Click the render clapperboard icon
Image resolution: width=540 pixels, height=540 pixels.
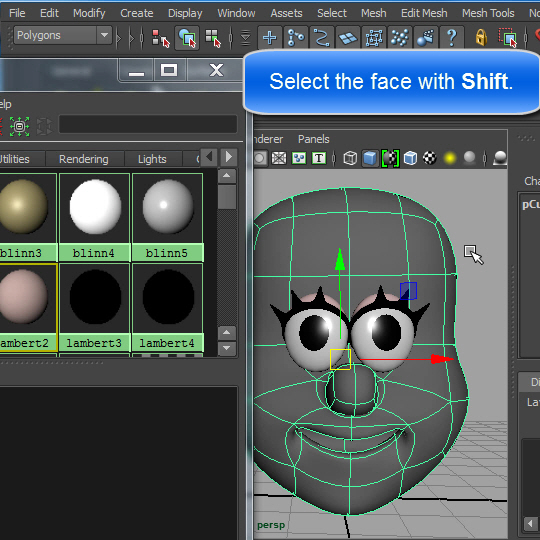coord(426,37)
